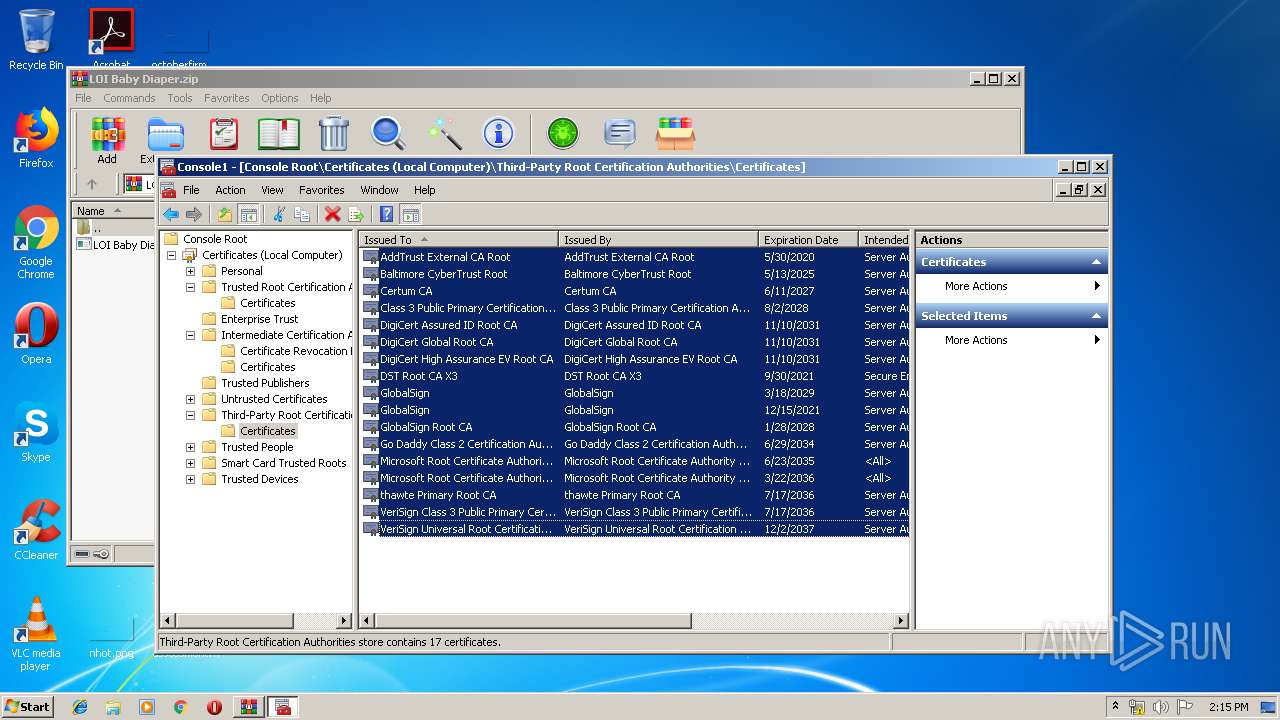The image size is (1280, 720).
Task: Select the Certum CA certificate row
Action: [x=635, y=291]
